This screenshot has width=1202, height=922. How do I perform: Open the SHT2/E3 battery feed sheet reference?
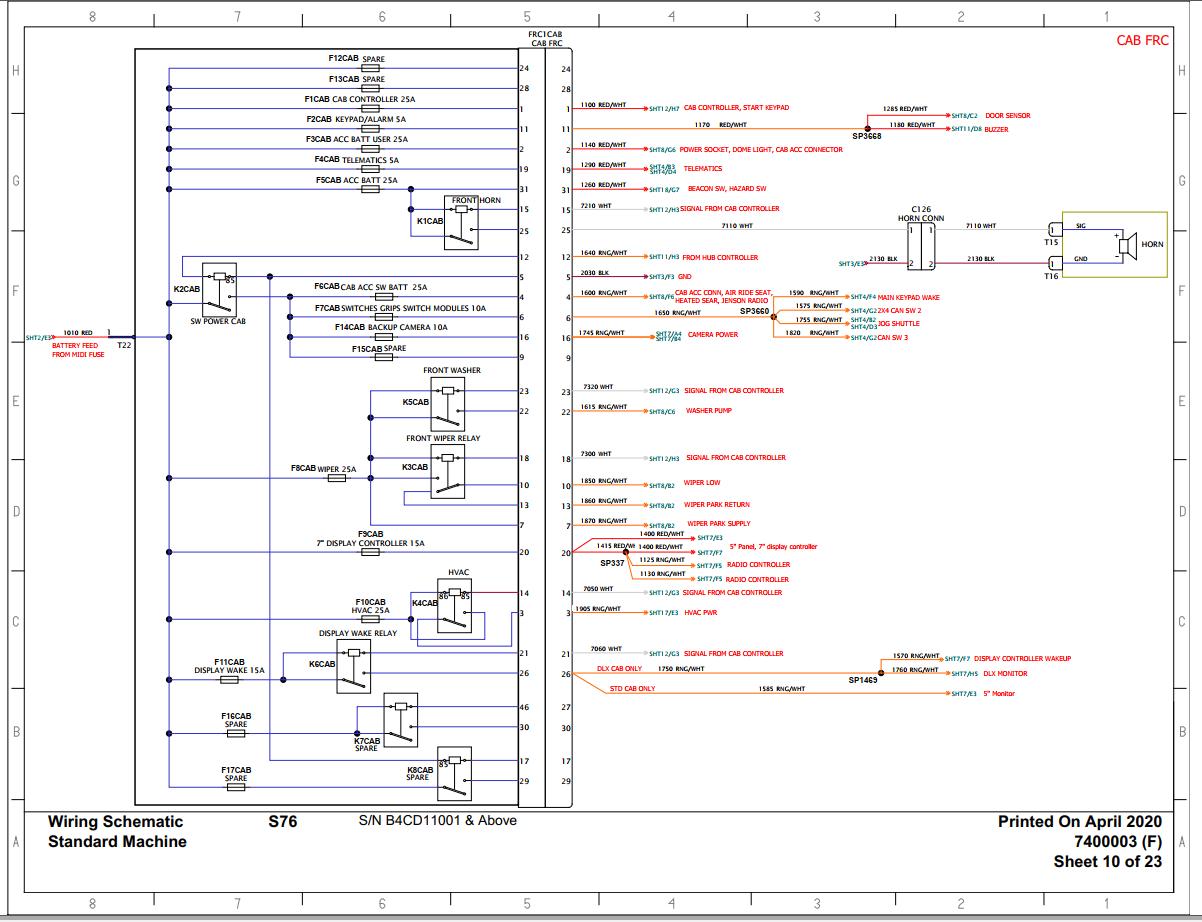(38, 338)
